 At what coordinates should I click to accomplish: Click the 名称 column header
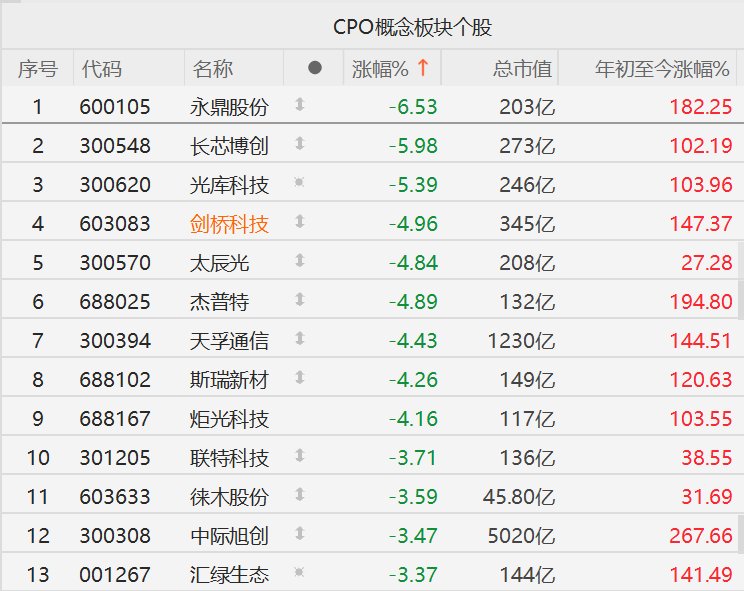213,69
